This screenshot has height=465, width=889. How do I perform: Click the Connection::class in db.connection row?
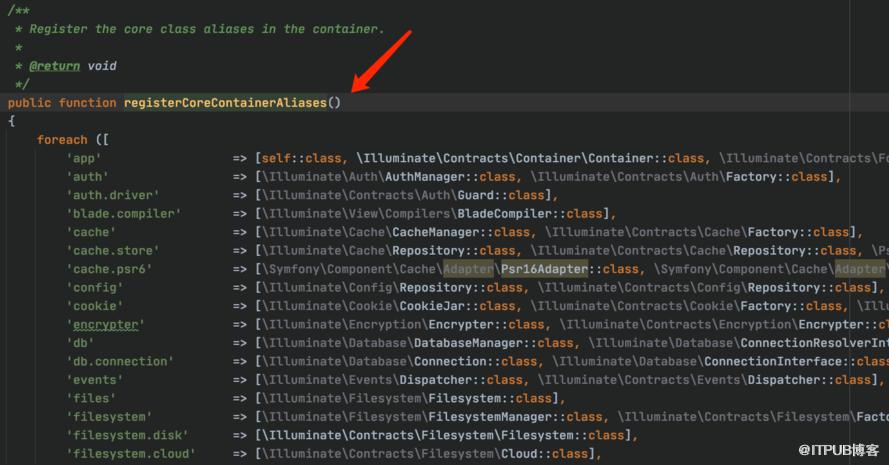click(476, 361)
